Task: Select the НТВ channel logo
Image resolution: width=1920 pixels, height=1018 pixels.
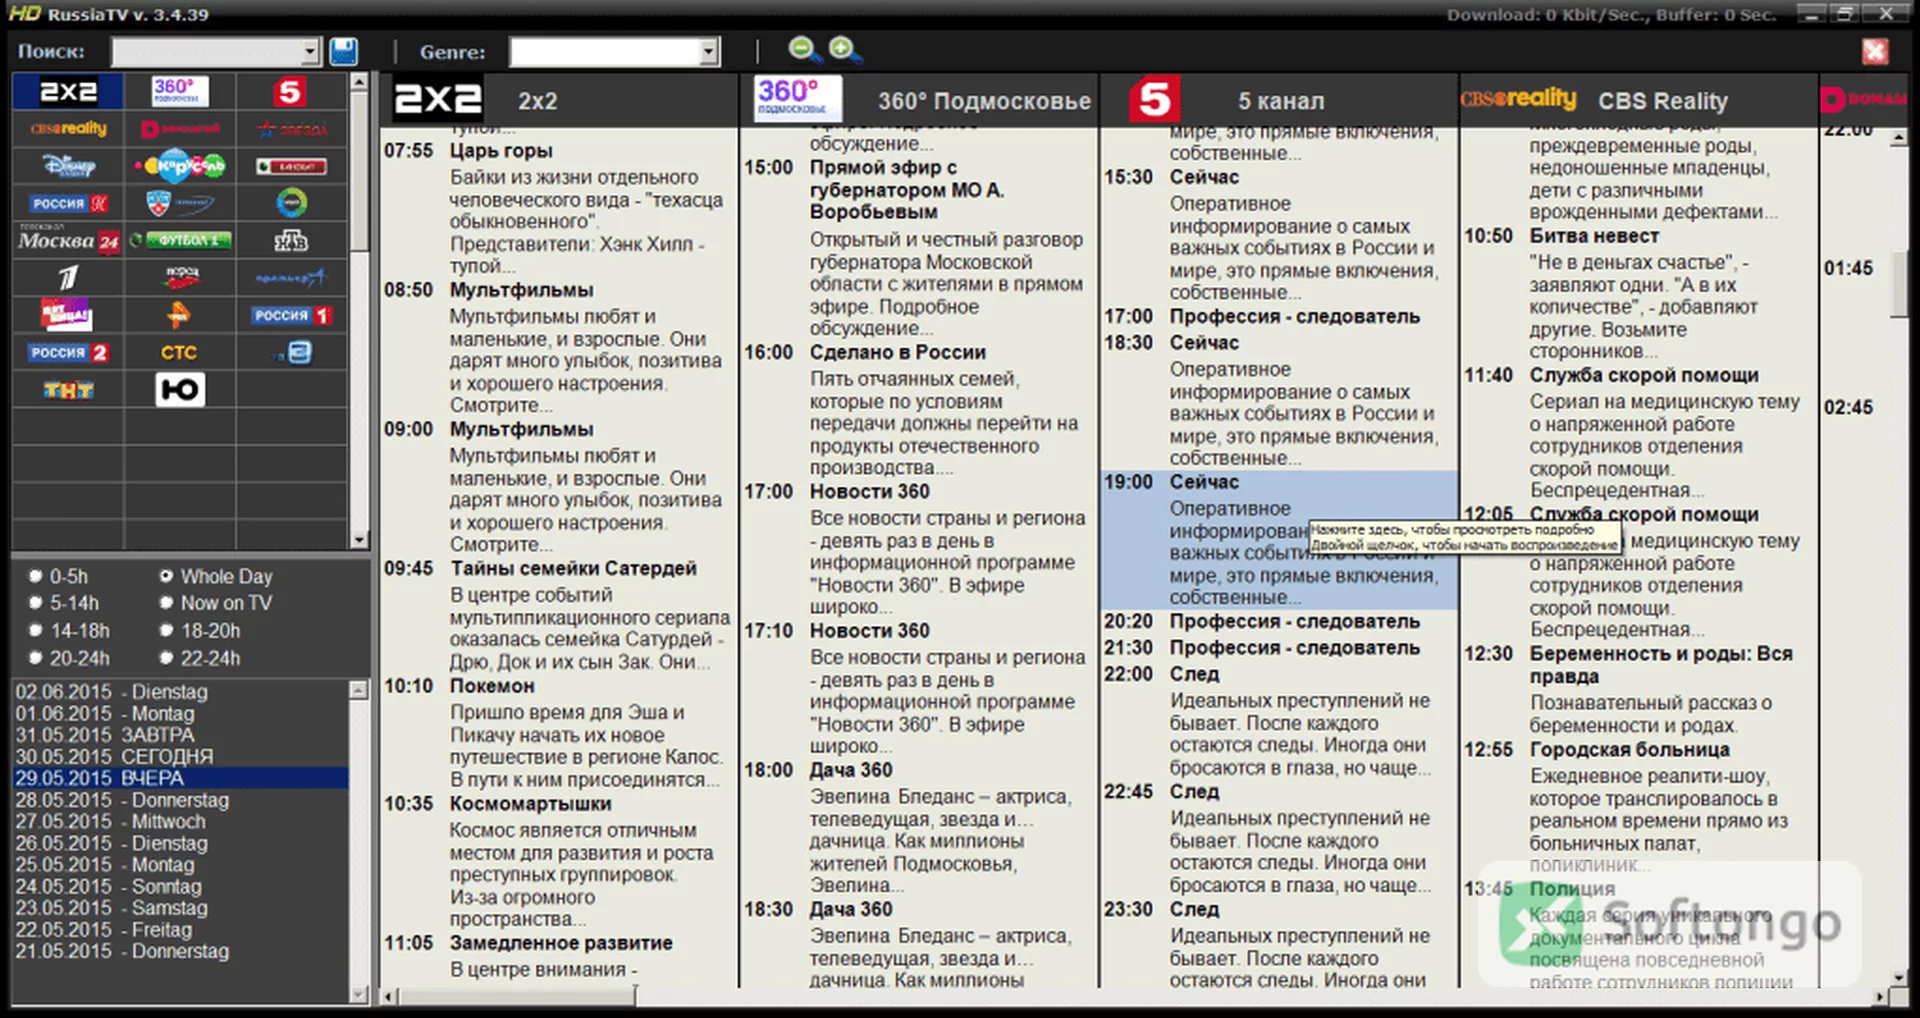Action: pyautogui.click(x=291, y=240)
